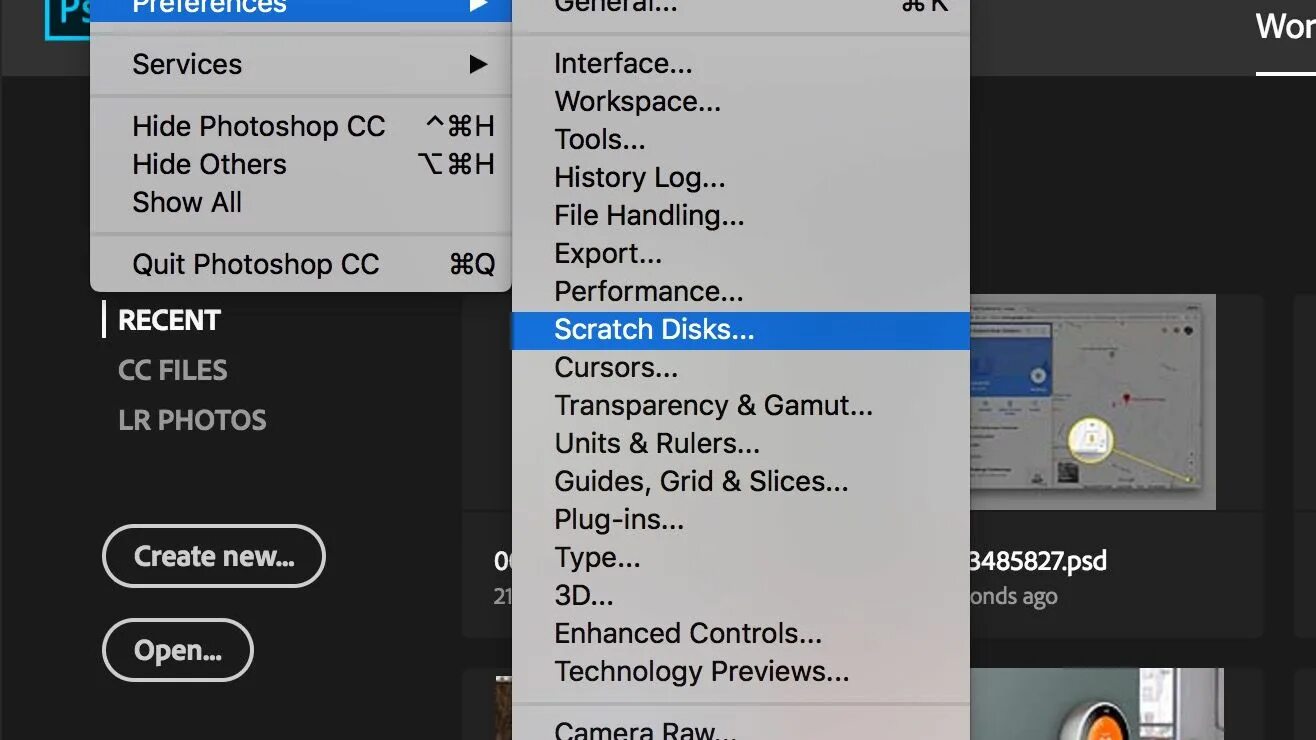This screenshot has width=1316, height=740.
Task: Open File Handling preferences
Action: [x=741, y=216]
